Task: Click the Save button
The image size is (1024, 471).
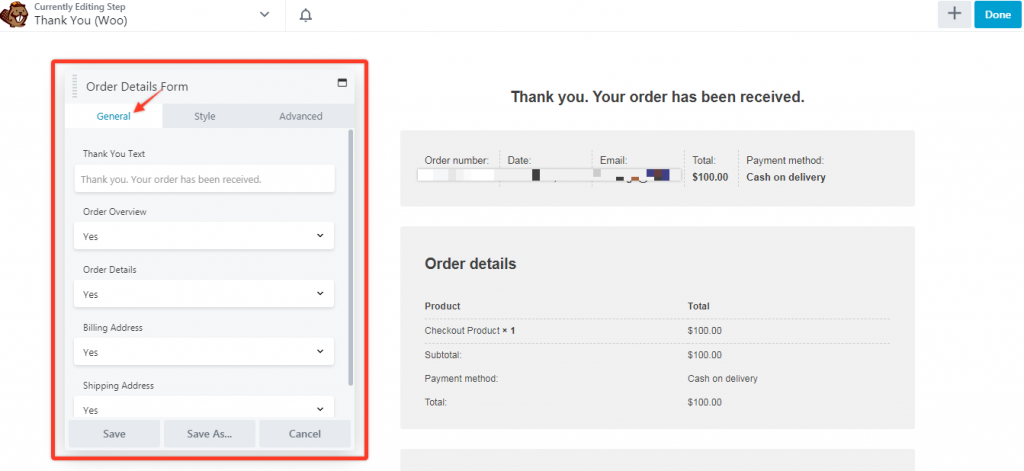Action: click(114, 434)
